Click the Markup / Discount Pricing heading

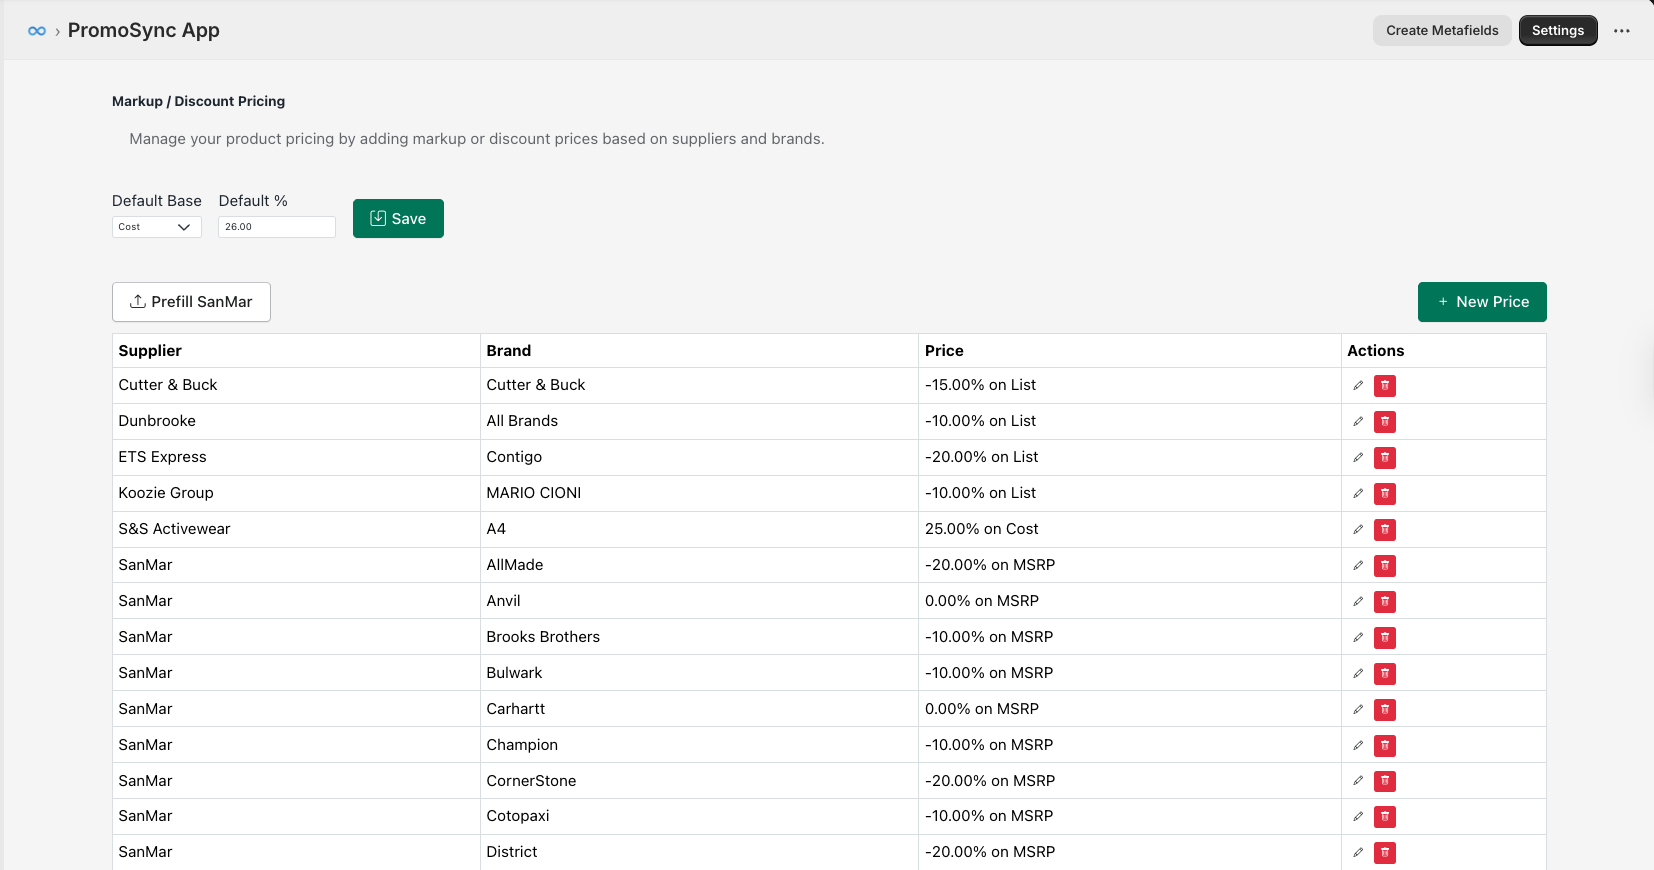[x=198, y=101]
